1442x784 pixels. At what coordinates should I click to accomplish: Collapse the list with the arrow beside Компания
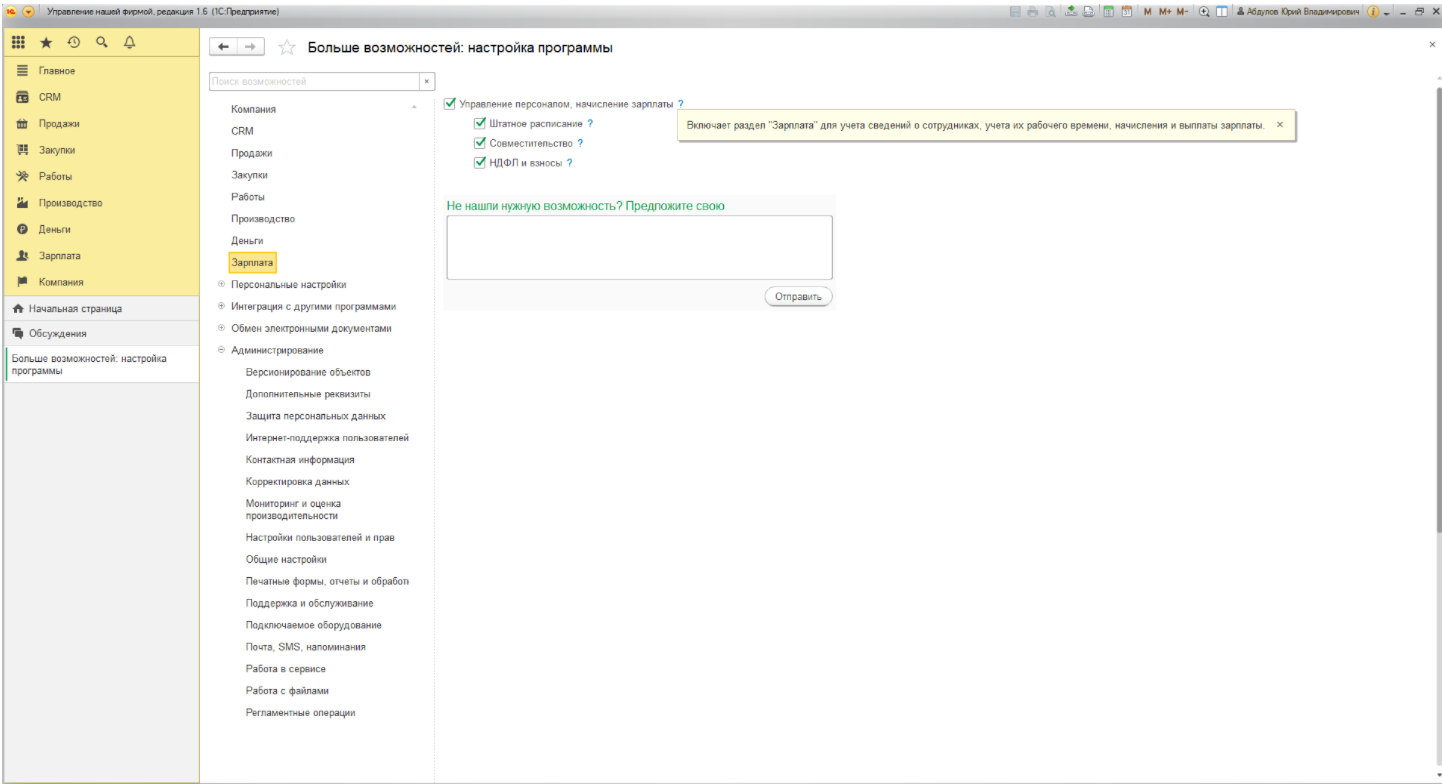[414, 108]
